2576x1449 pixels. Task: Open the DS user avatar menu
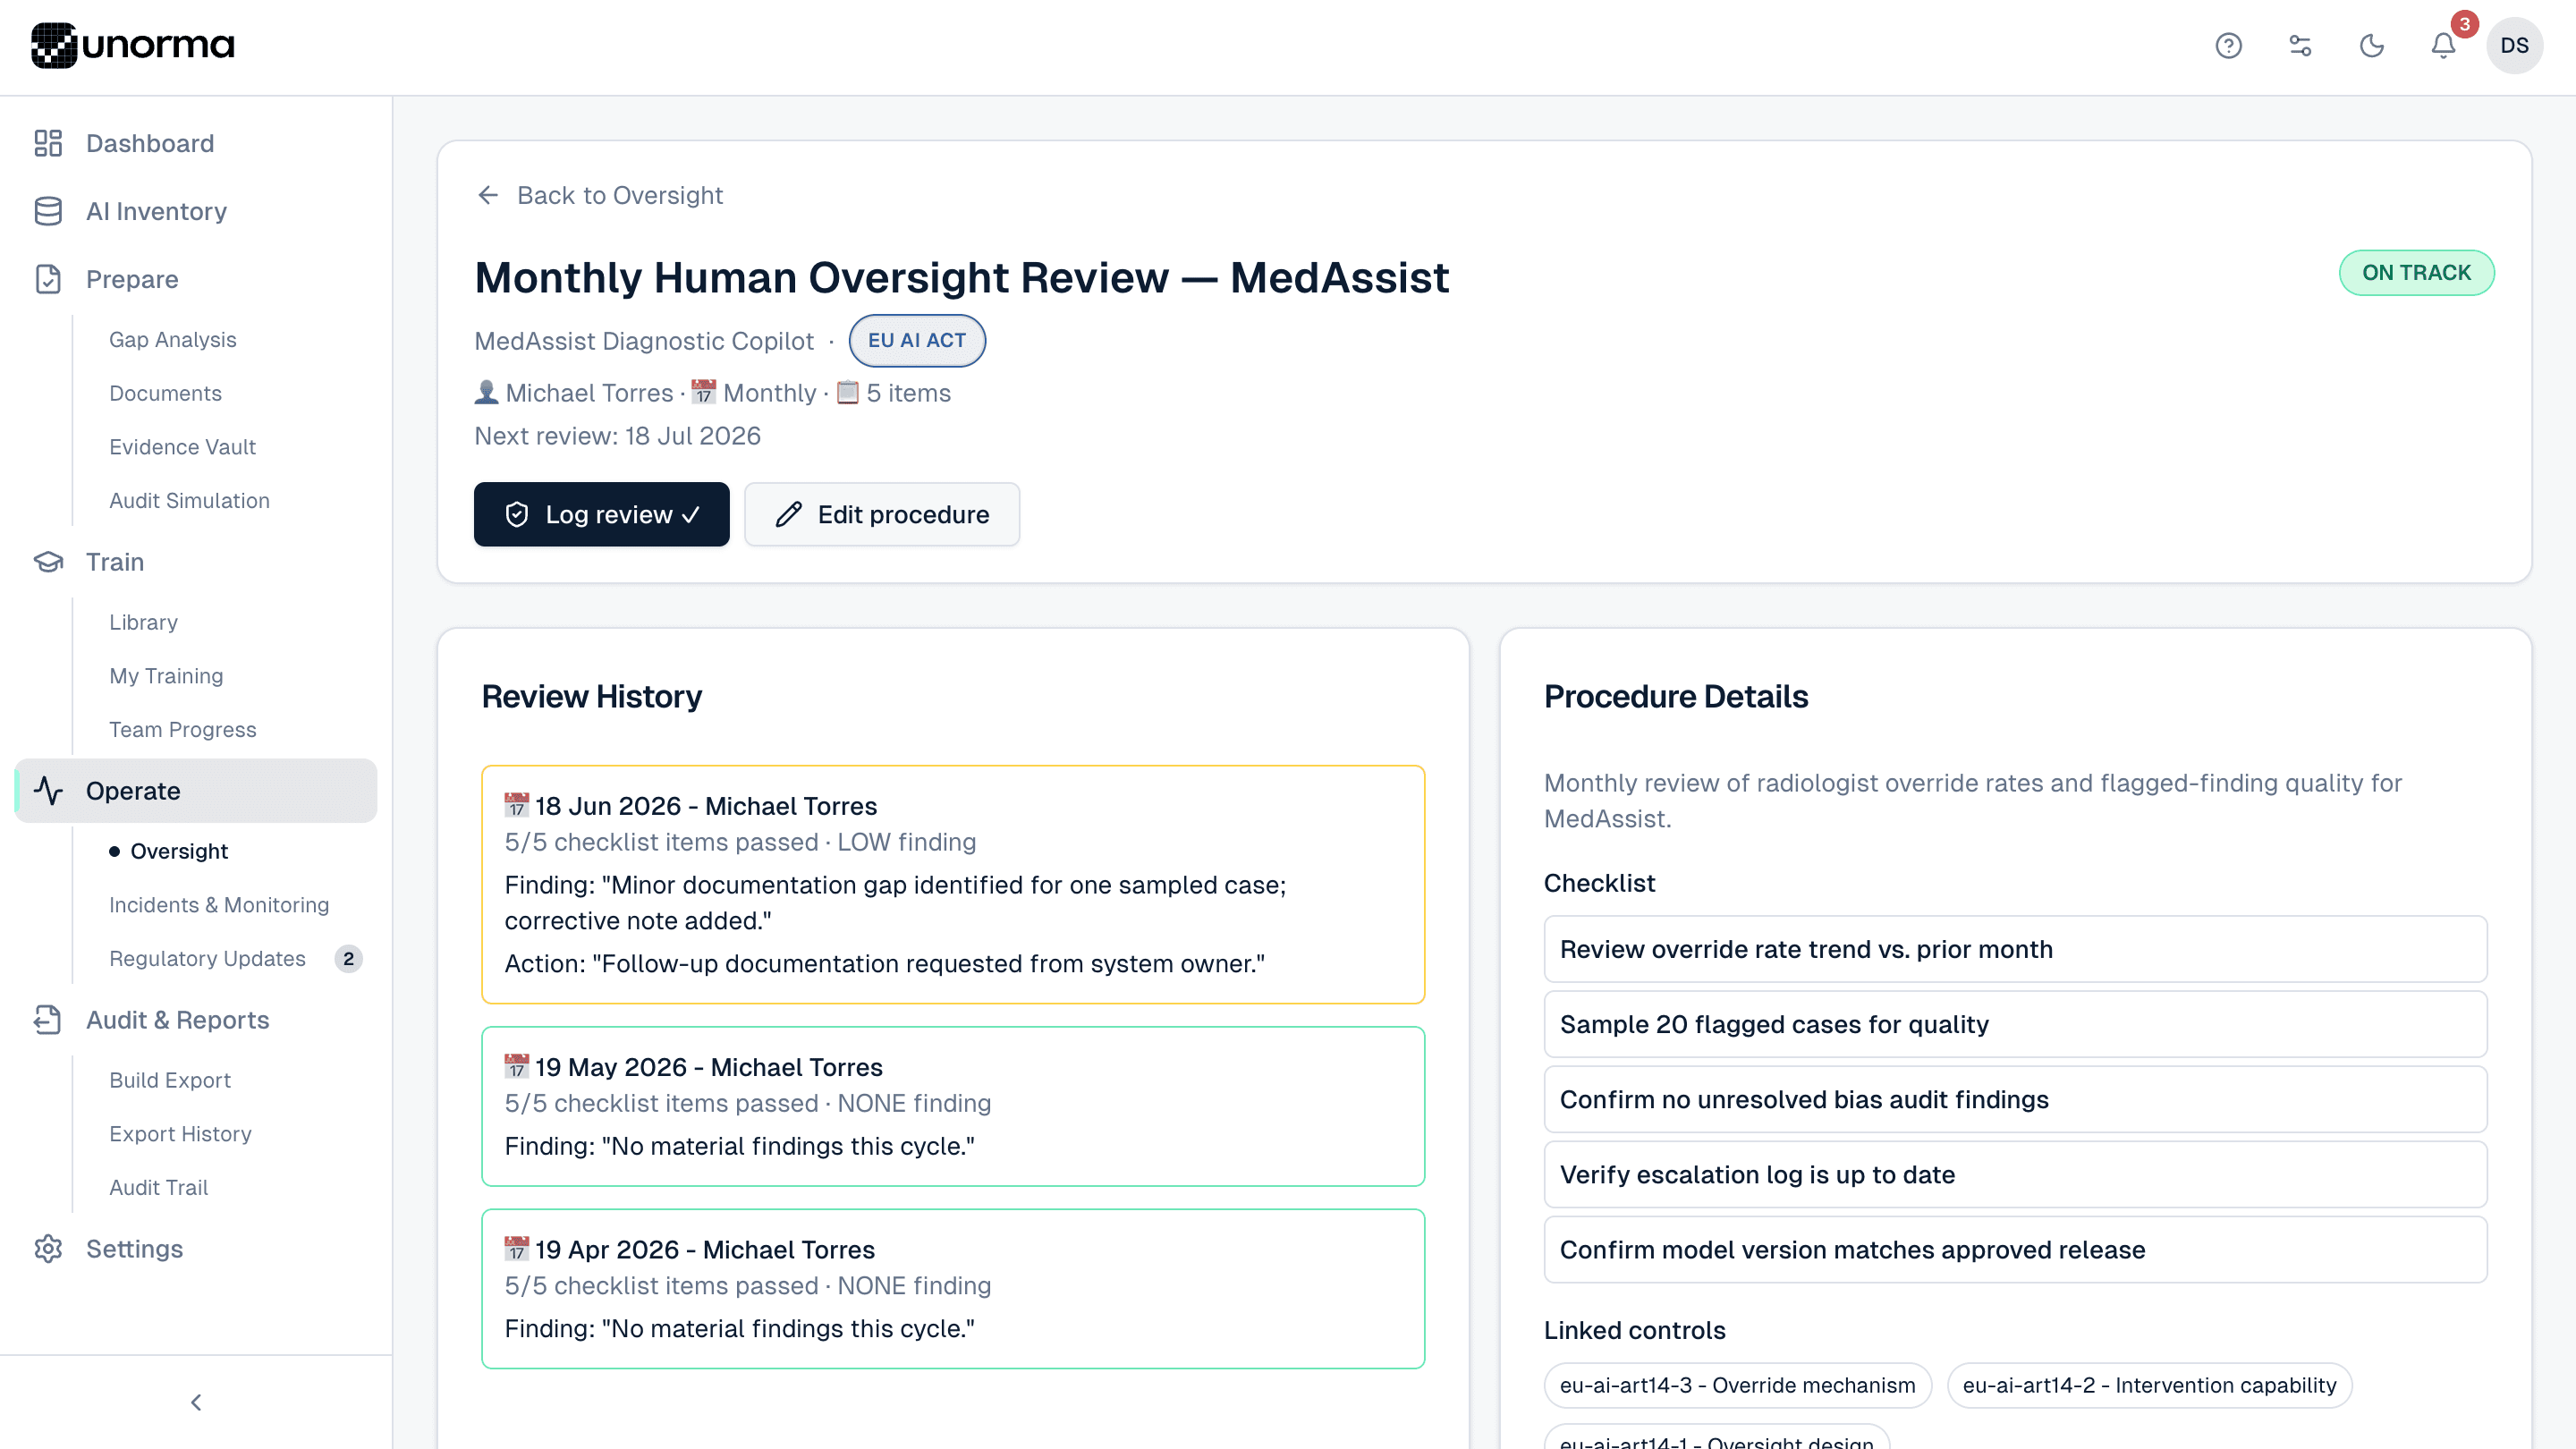pyautogui.click(x=2514, y=46)
